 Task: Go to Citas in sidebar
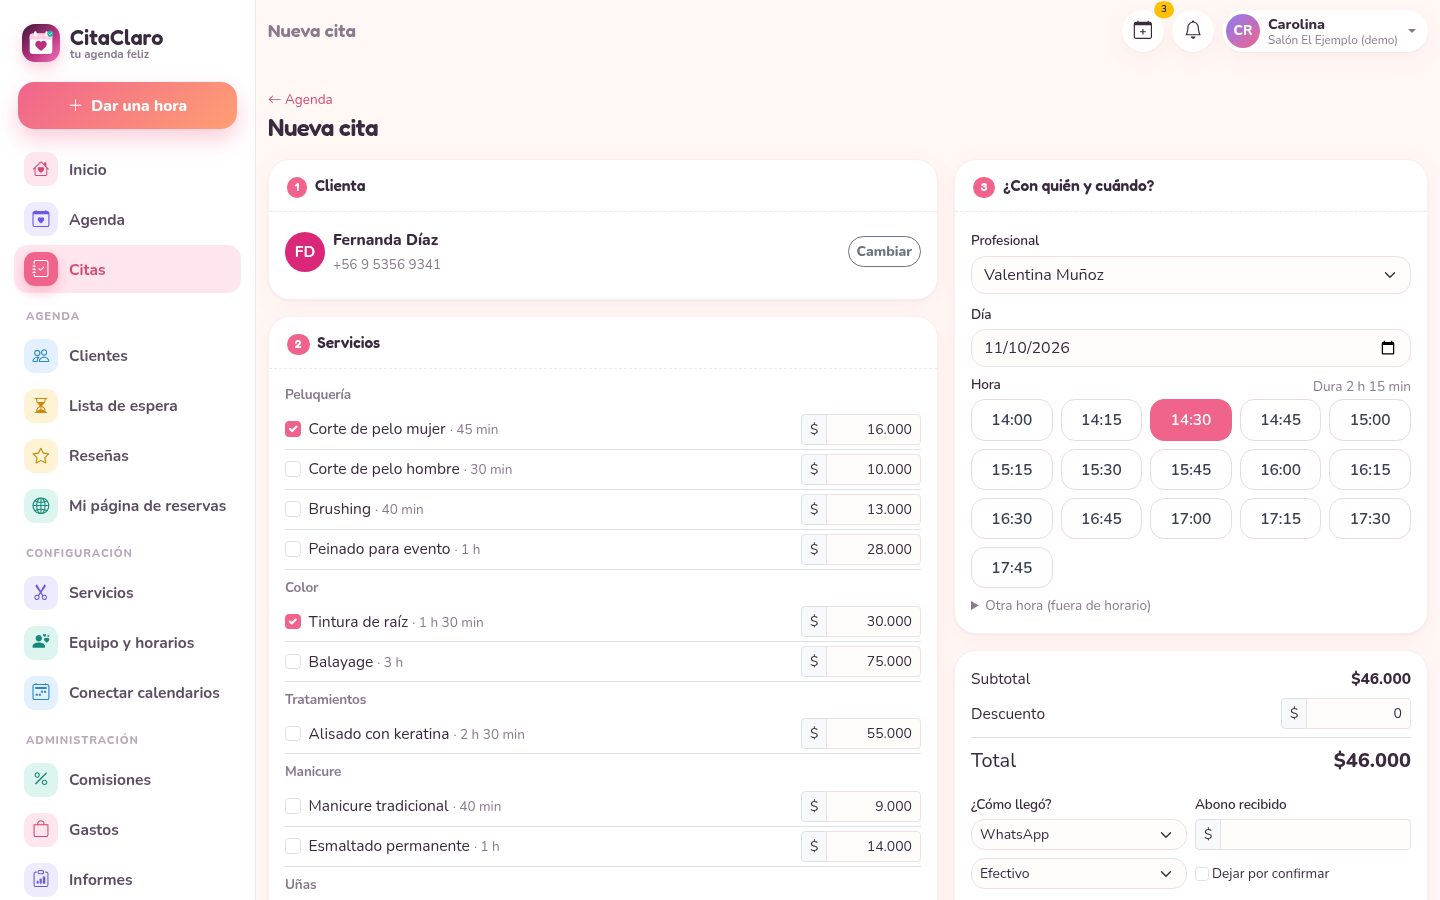[128, 269]
